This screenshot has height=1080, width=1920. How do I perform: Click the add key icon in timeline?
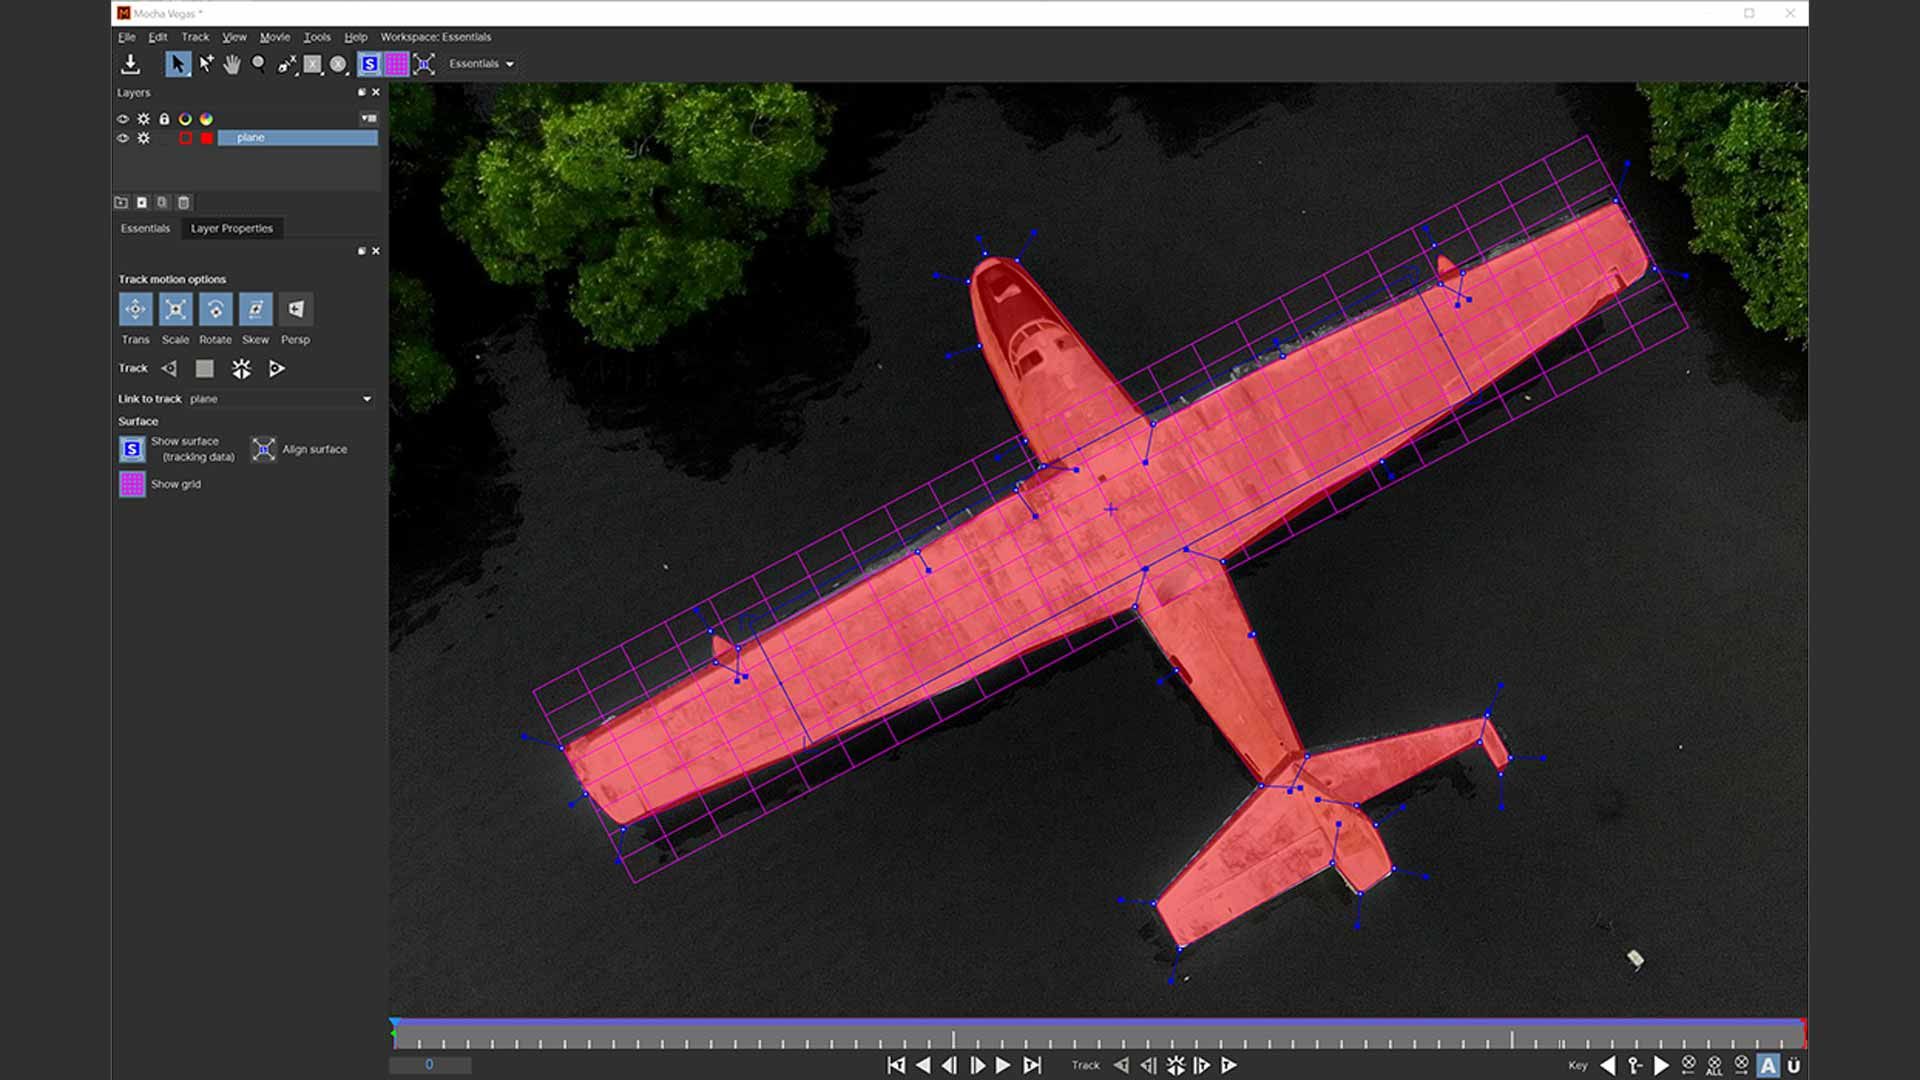[x=1635, y=1066]
